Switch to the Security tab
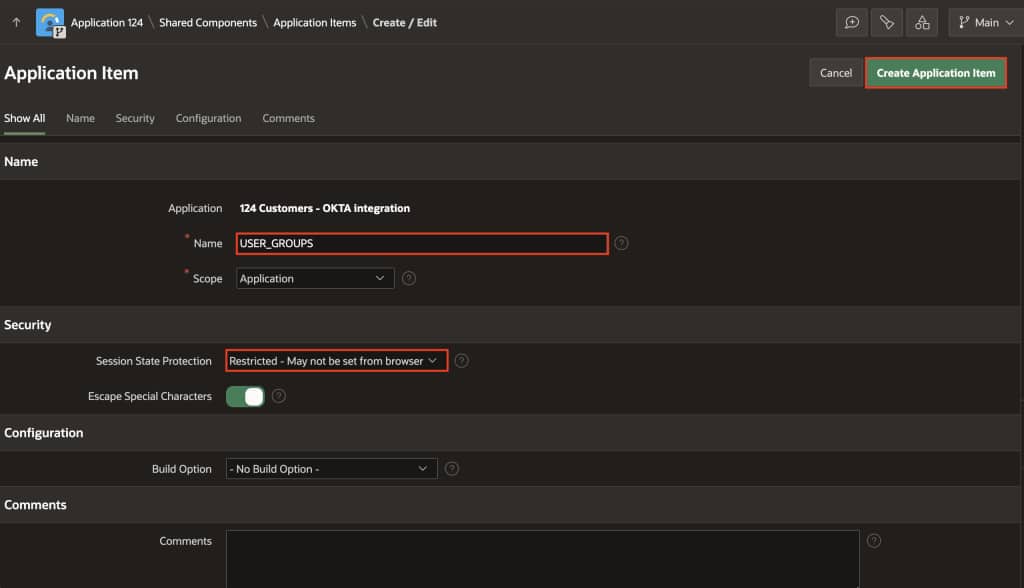The width and height of the screenshot is (1024, 588). (x=135, y=118)
